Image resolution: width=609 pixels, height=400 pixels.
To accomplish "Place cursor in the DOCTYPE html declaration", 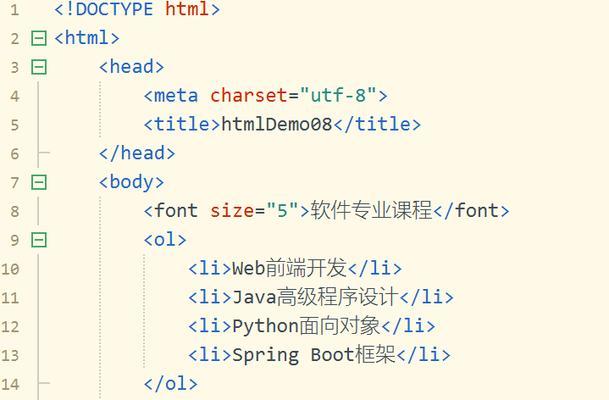I will click(137, 9).
